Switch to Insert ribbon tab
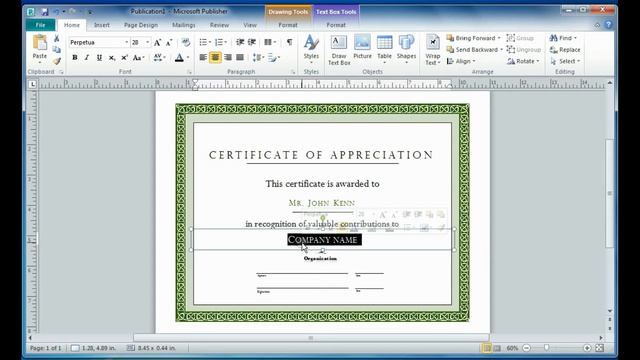 tap(102, 25)
